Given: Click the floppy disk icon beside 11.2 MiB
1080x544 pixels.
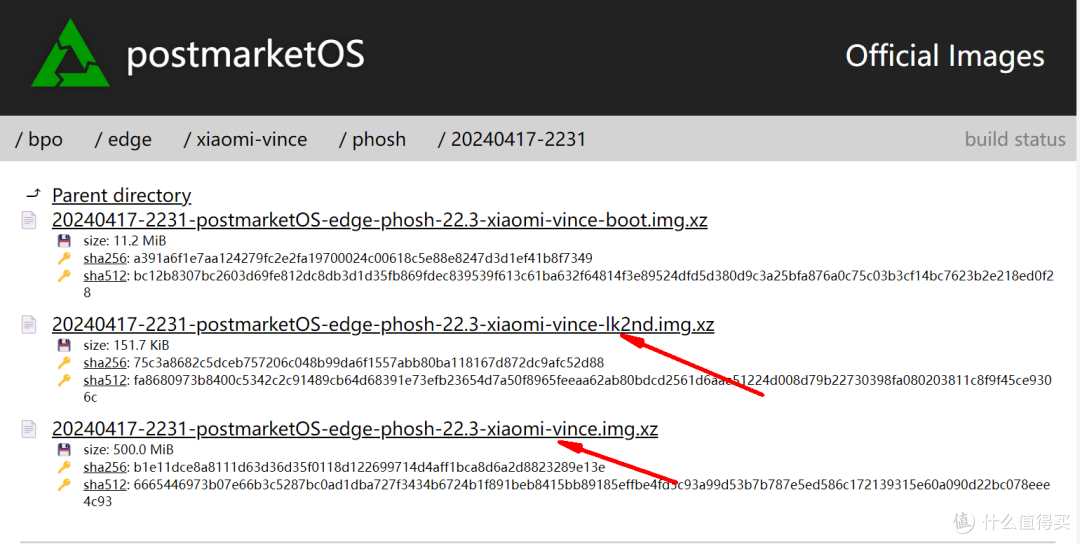Looking at the screenshot, I should click(64, 240).
